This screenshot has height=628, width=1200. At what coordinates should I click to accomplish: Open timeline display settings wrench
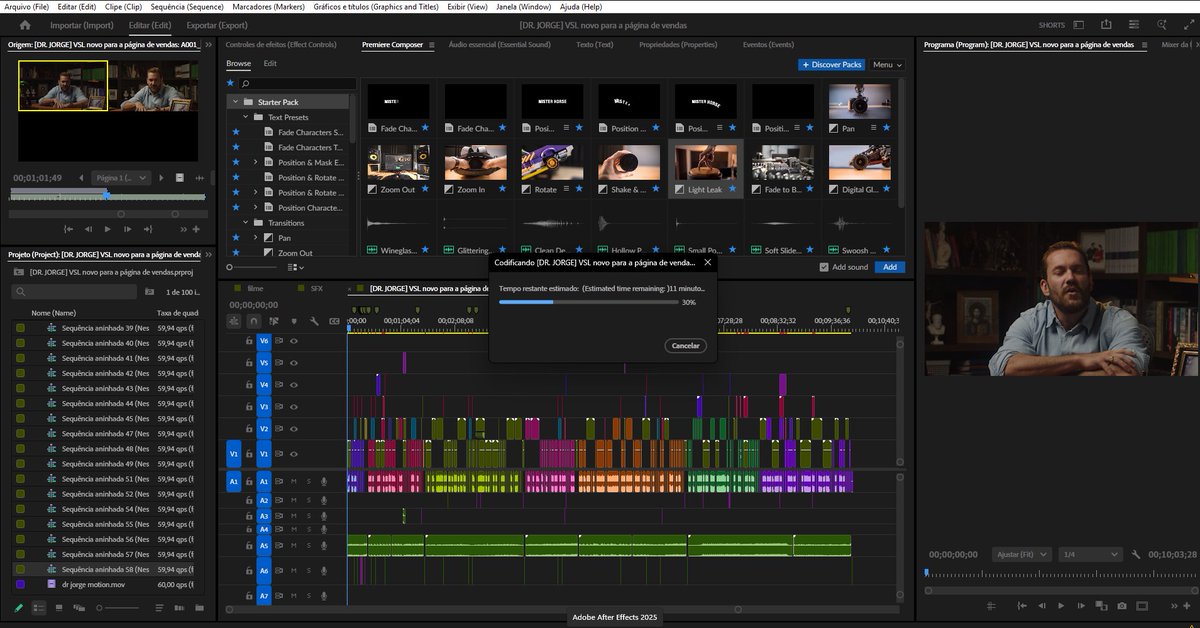coord(313,321)
